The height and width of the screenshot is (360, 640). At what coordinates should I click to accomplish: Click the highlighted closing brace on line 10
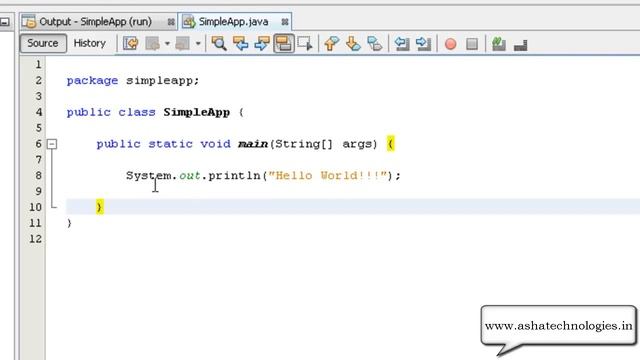tap(100, 207)
